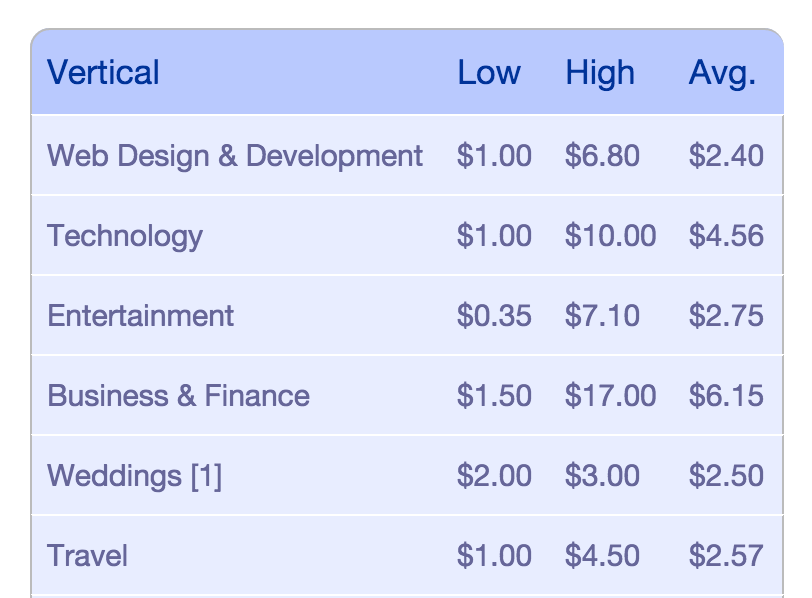Click the Low column header
This screenshot has height=598, width=812.
(489, 72)
